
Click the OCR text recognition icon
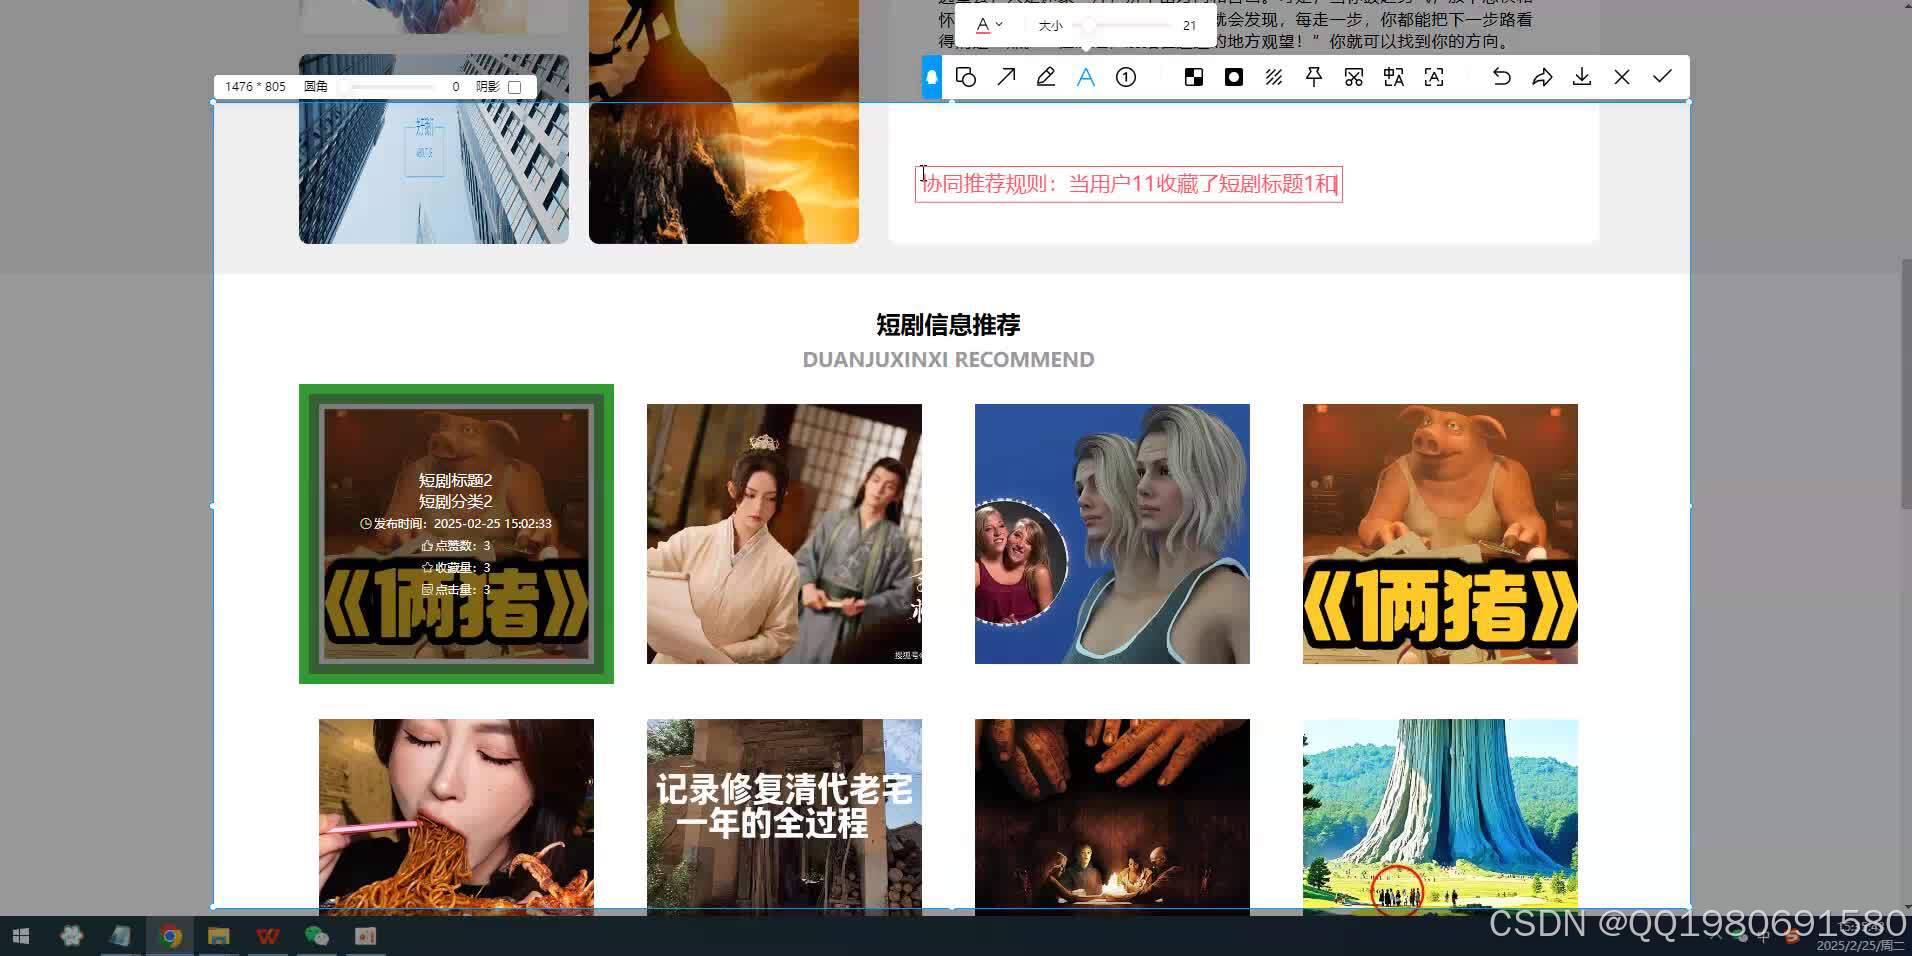click(1434, 77)
